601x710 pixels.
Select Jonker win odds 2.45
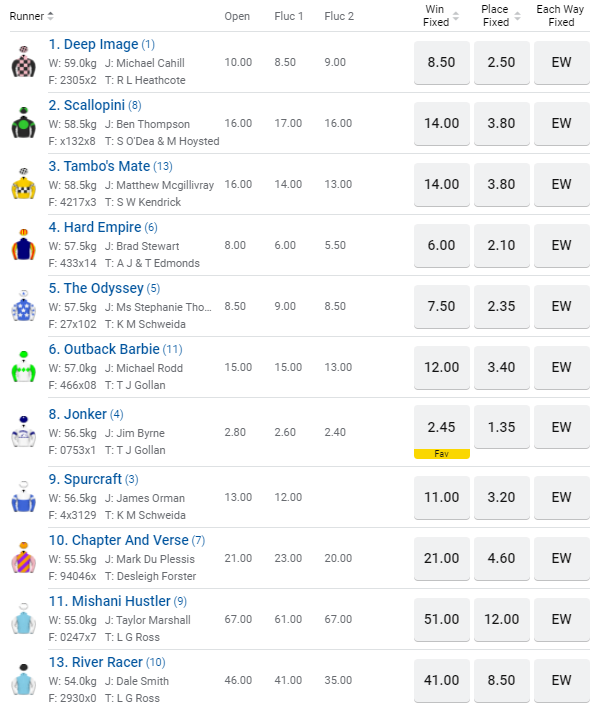(x=441, y=427)
